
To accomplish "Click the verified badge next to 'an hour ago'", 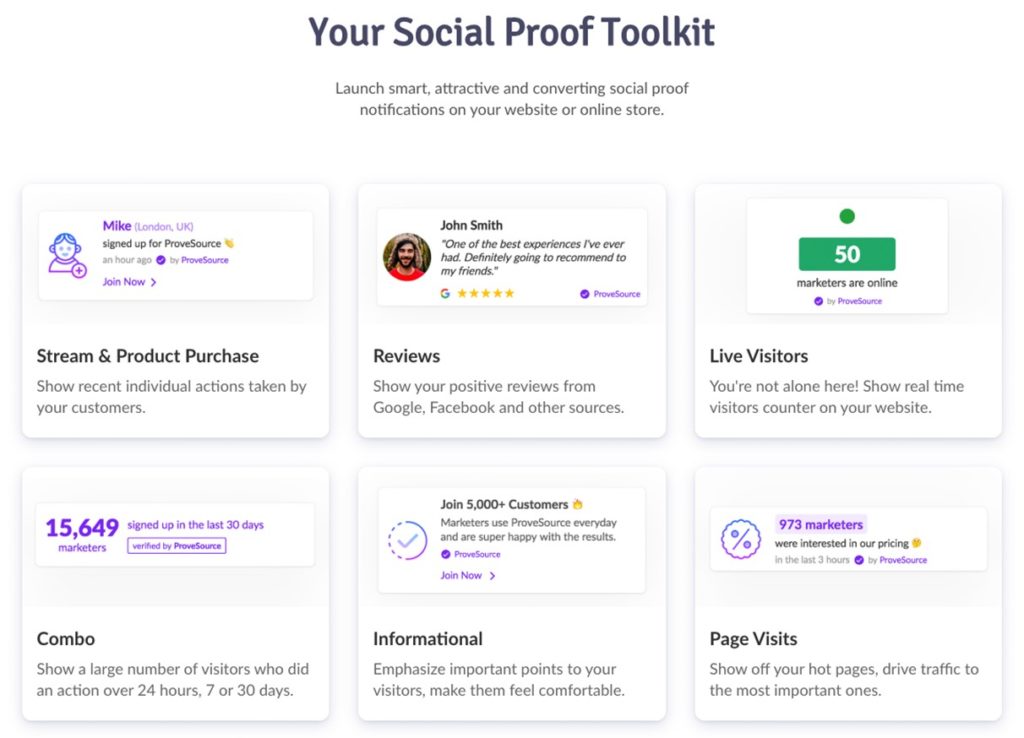I will (161, 260).
